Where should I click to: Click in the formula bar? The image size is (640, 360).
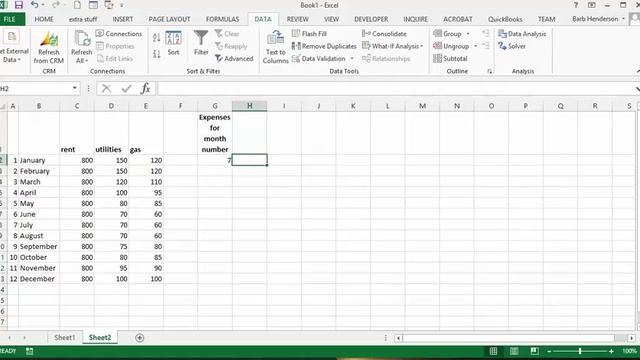397,88
